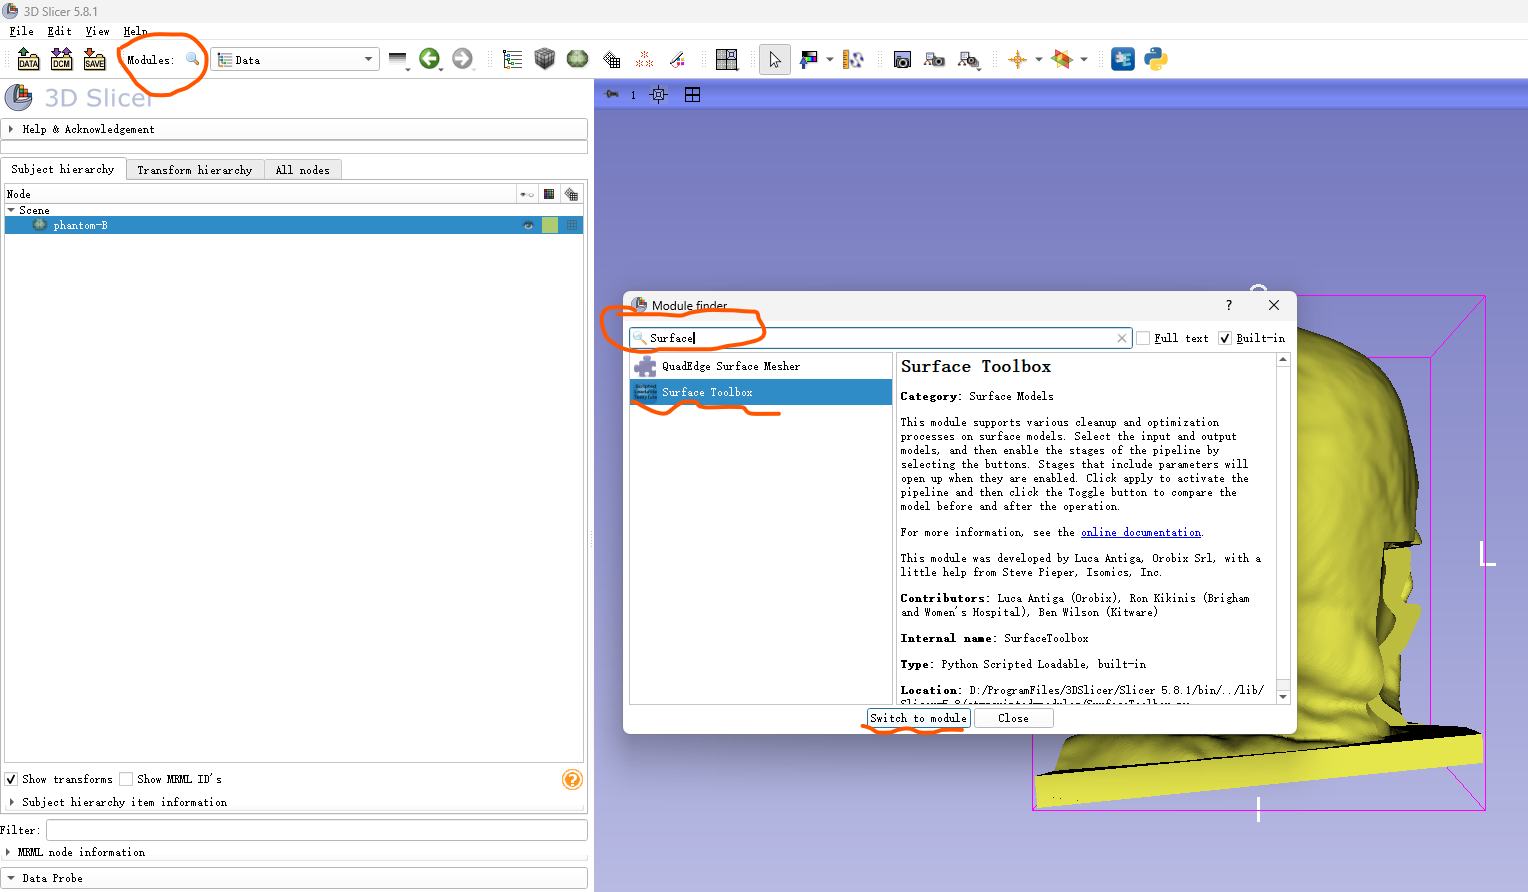Click the markups ruler toolbar icon

[853, 60]
